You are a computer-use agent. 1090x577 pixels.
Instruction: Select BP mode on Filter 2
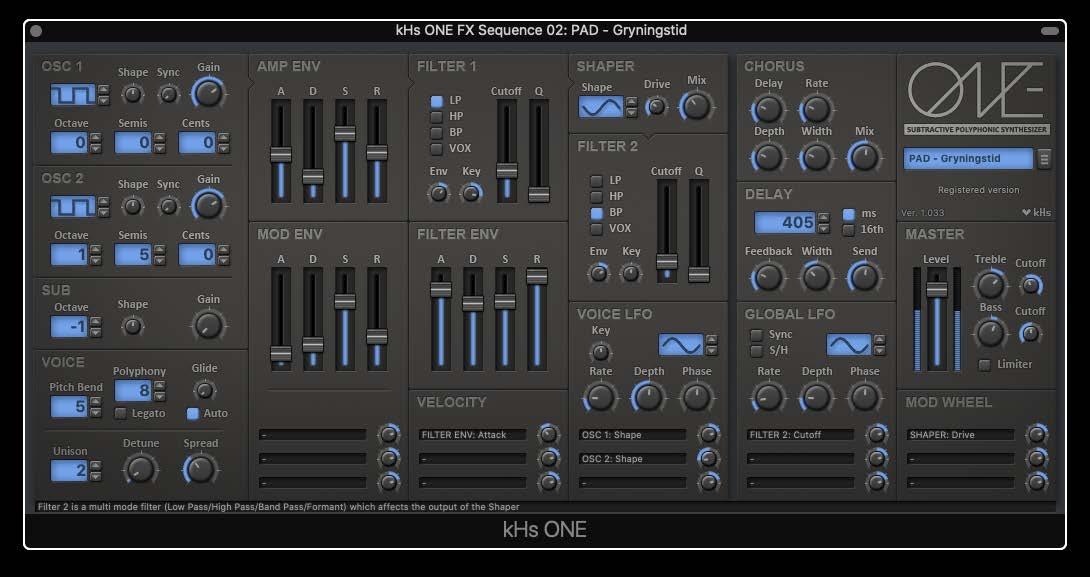(596, 213)
